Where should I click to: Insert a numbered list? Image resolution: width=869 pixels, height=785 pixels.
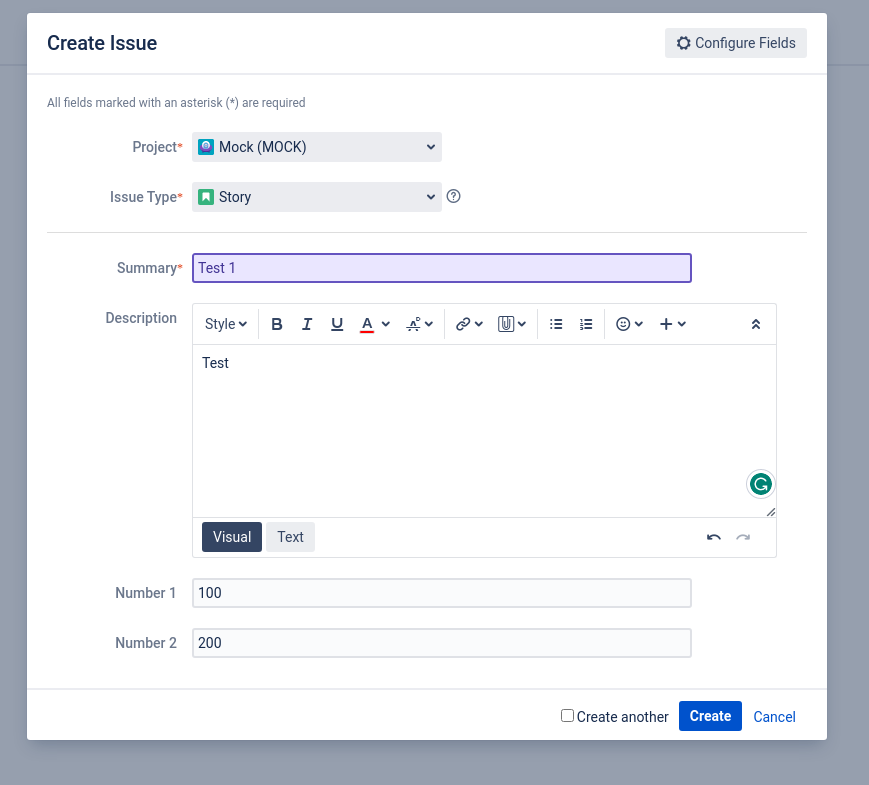pyautogui.click(x=586, y=324)
